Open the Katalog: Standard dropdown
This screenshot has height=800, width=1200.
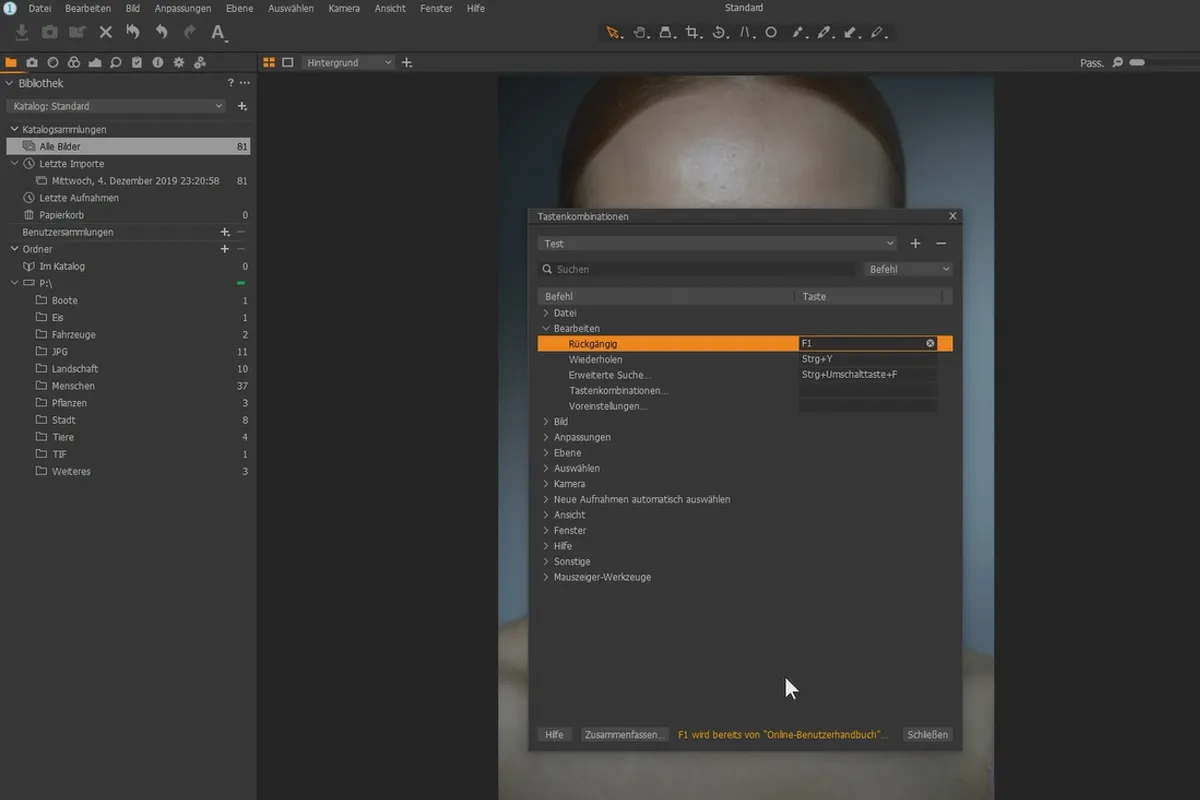point(116,106)
